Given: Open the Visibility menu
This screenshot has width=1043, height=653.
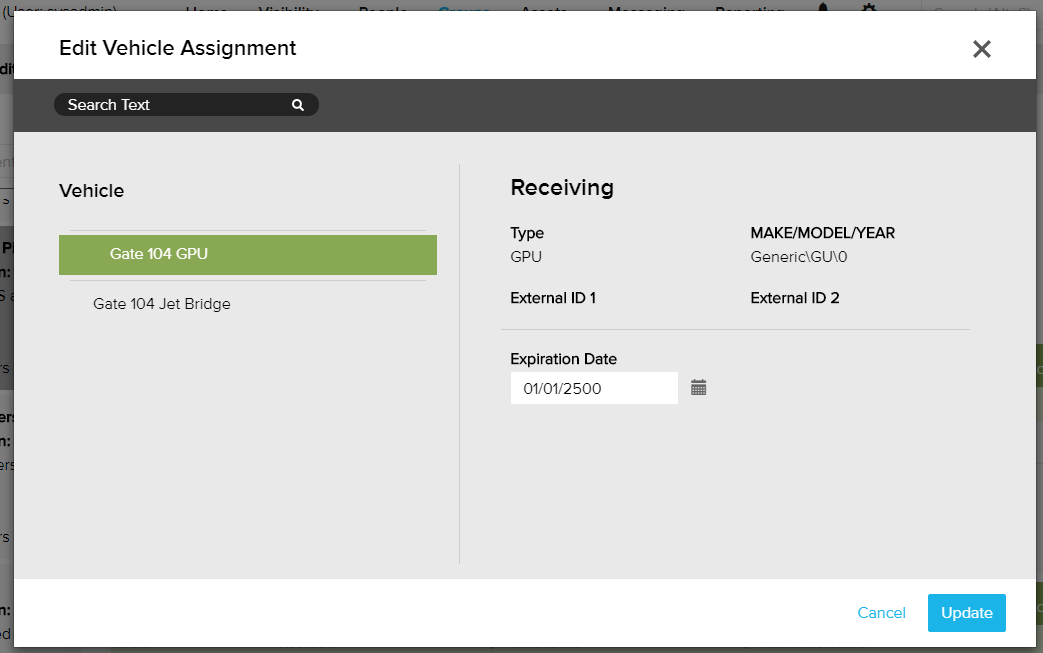Looking at the screenshot, I should 288,8.
